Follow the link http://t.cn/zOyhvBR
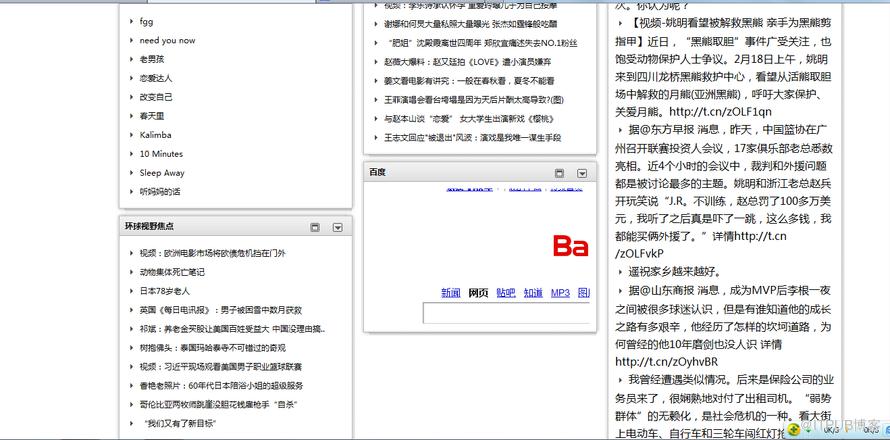The width and height of the screenshot is (890, 440). pos(666,362)
